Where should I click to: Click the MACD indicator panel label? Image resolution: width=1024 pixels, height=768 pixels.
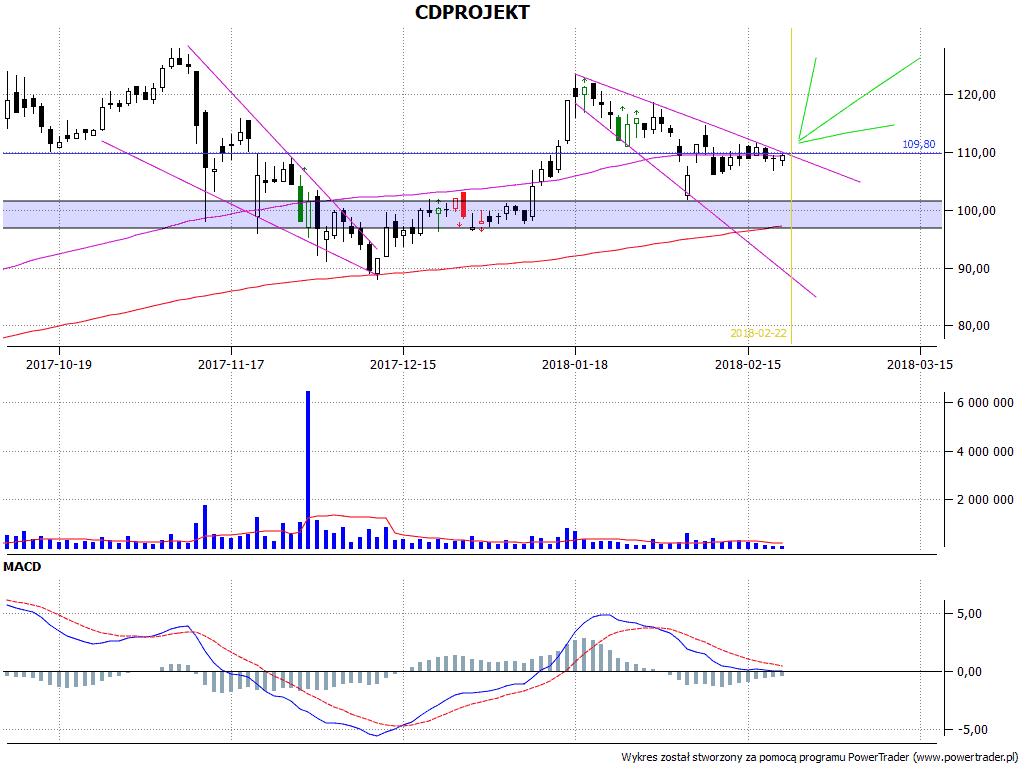(22, 567)
